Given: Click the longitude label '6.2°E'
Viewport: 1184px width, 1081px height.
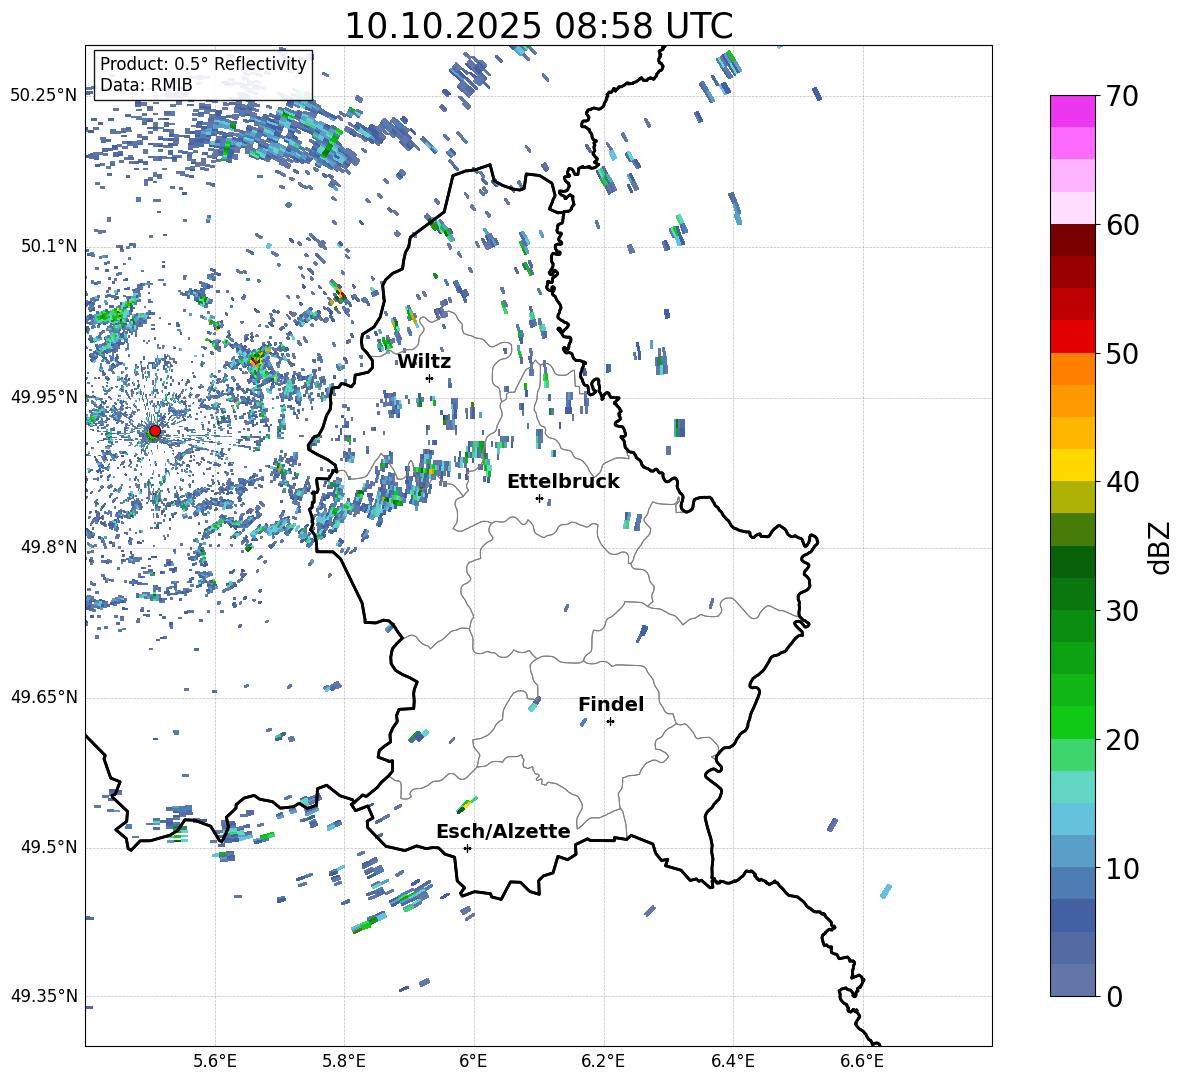Looking at the screenshot, I should [603, 1061].
